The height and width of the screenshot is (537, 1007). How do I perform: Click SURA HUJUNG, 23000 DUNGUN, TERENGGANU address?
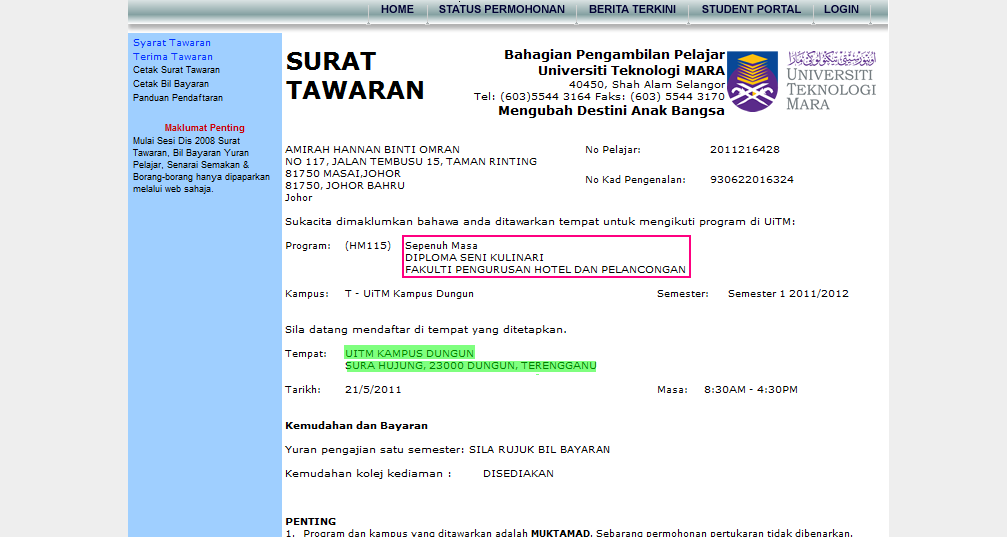coord(471,366)
